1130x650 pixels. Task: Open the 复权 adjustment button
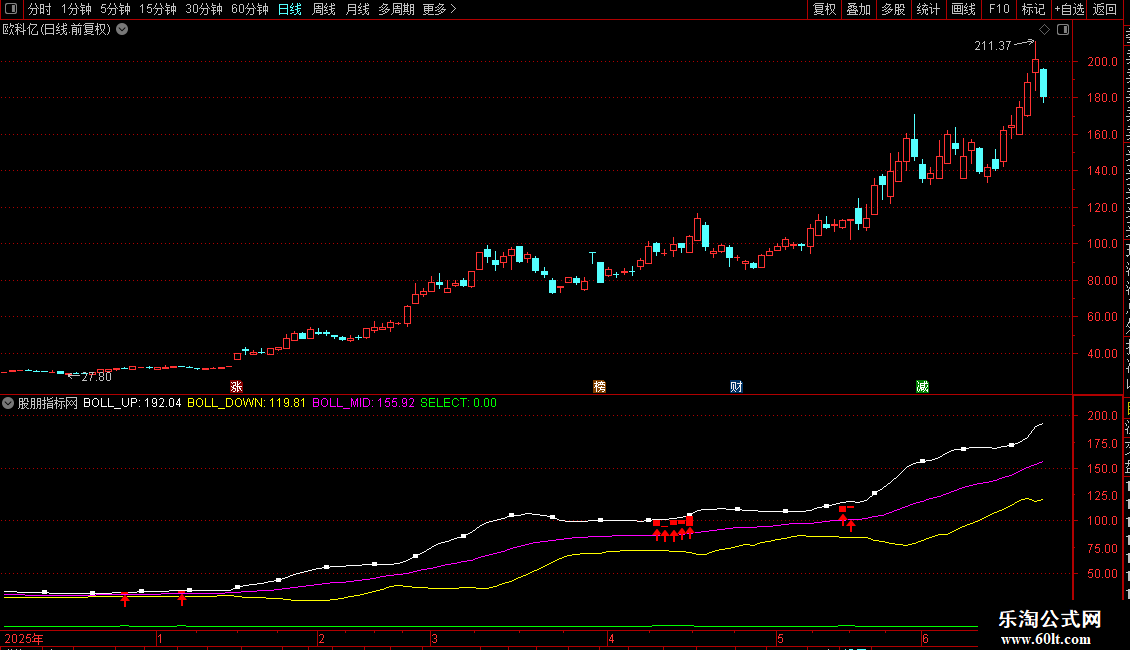coord(824,9)
